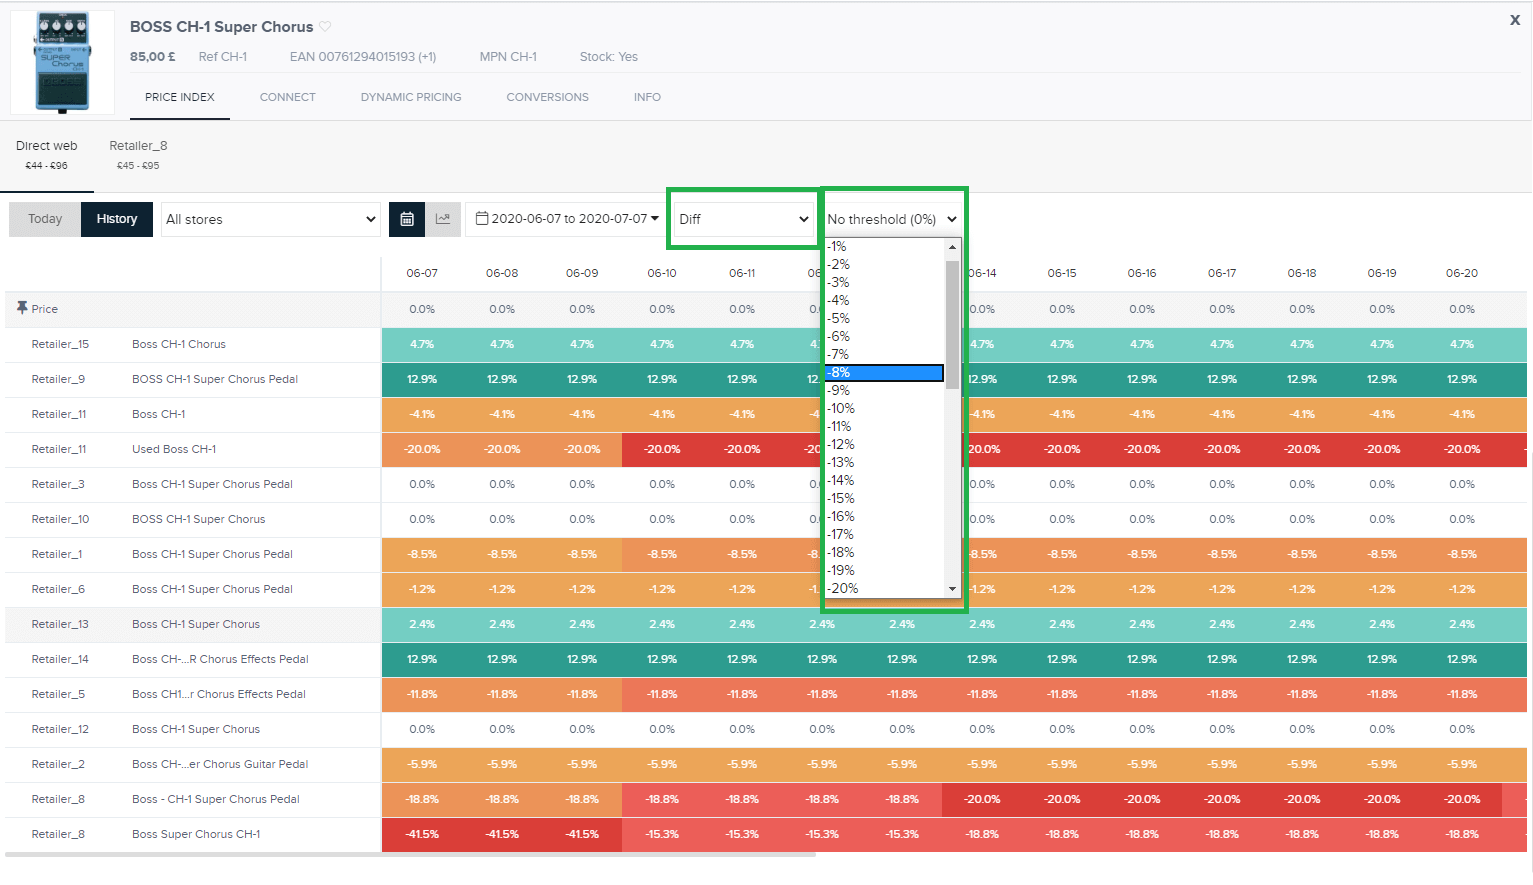The image size is (1533, 885).
Task: Switch to the CONVERSIONS tab
Action: (x=547, y=97)
